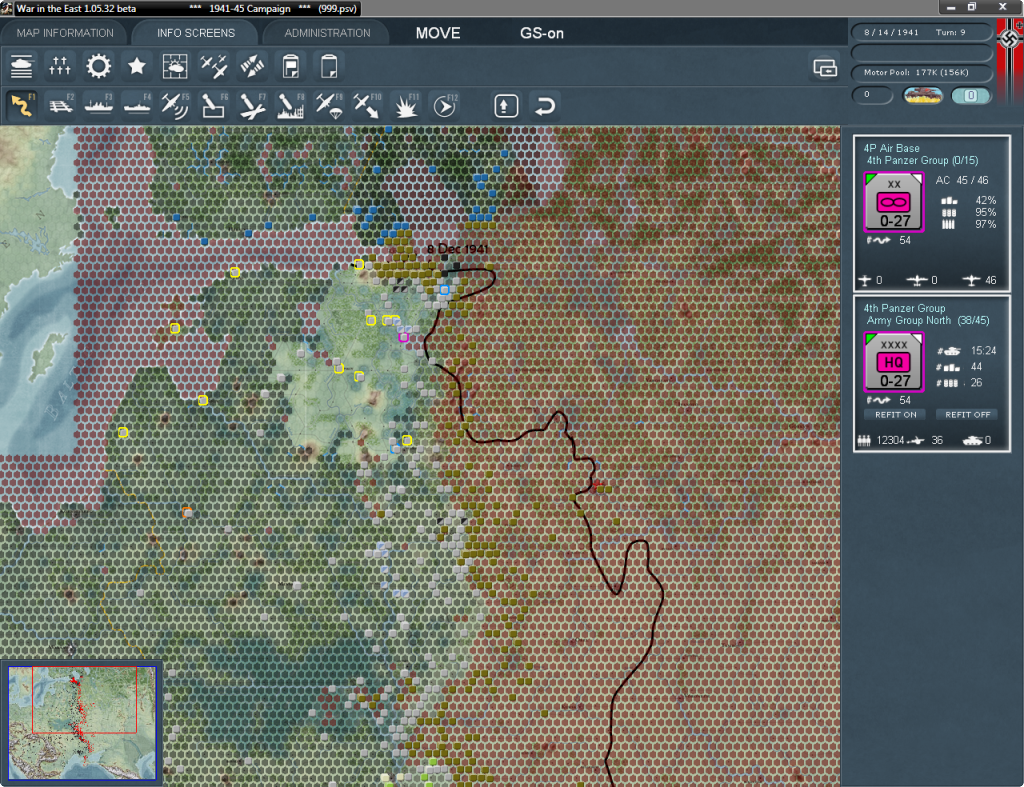Select bomb airfield F7 mode
Image resolution: width=1024 pixels, height=787 pixels.
[252, 105]
